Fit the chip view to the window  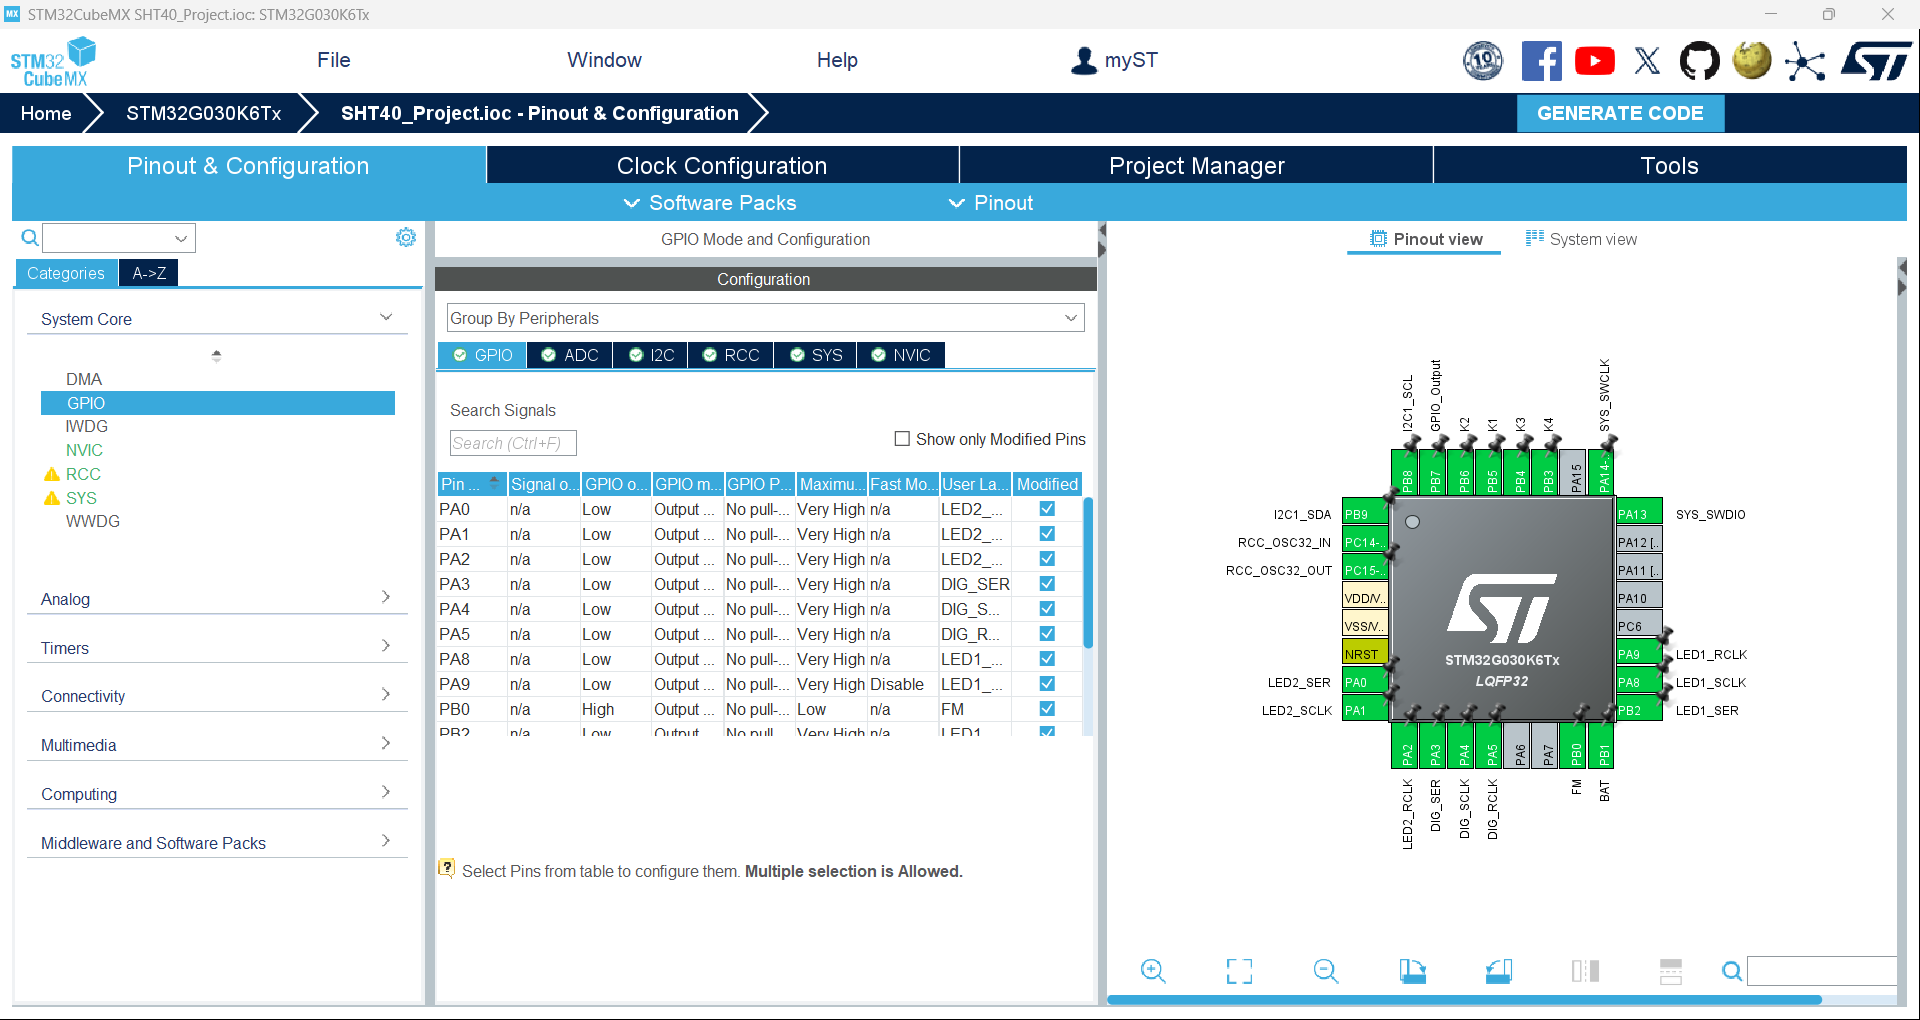coord(1239,971)
